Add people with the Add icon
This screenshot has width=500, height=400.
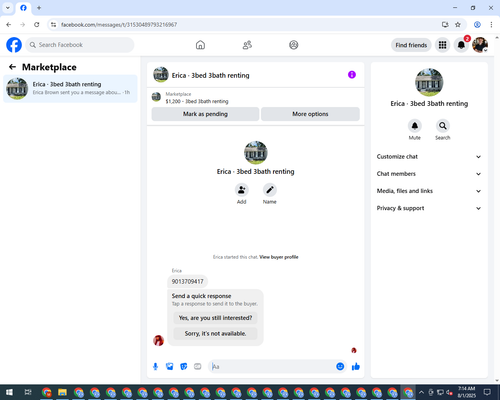pyautogui.click(x=242, y=190)
